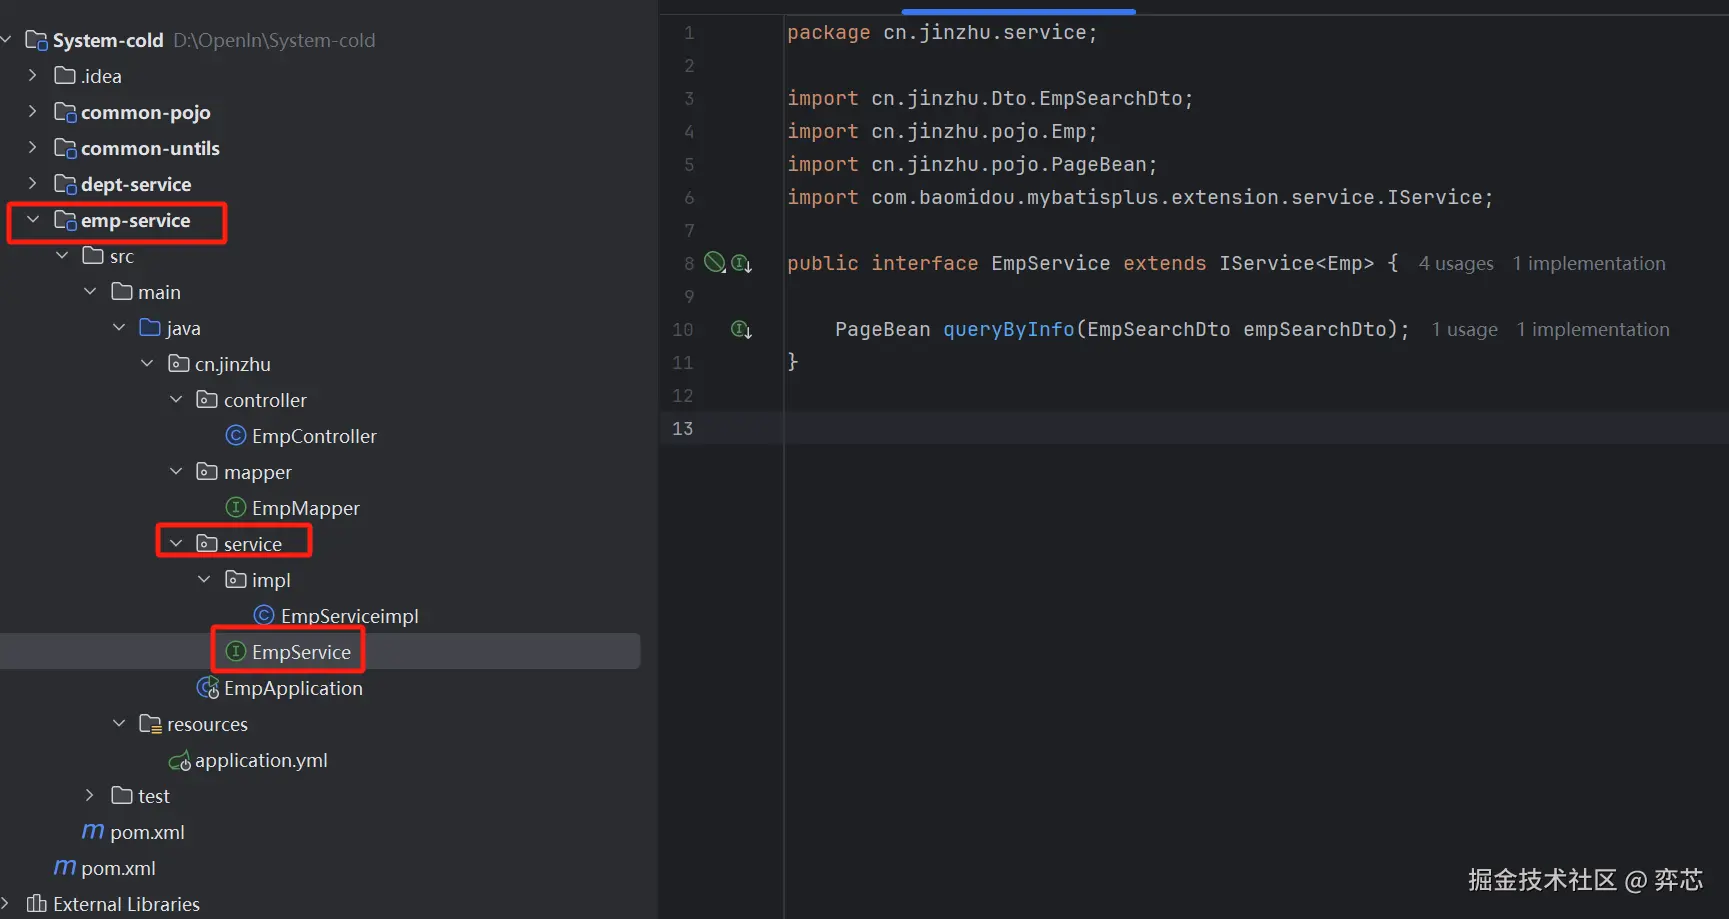This screenshot has width=1729, height=919.
Task: Select the dept-service module
Action: pos(136,184)
